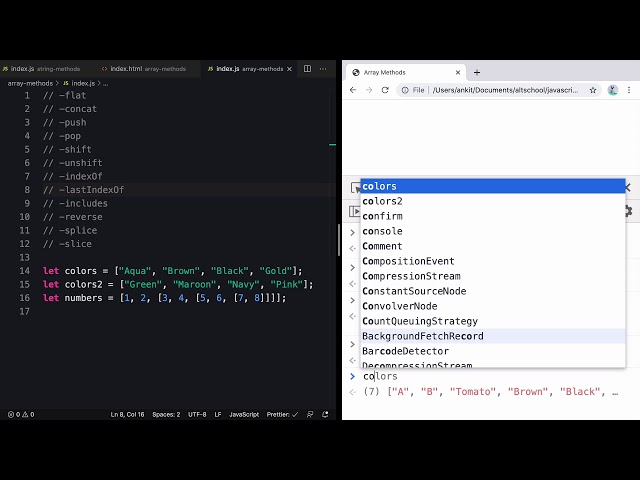This screenshot has height=480, width=640.
Task: Click the array-methods breadcrumb folder
Action: pyautogui.click(x=30, y=83)
